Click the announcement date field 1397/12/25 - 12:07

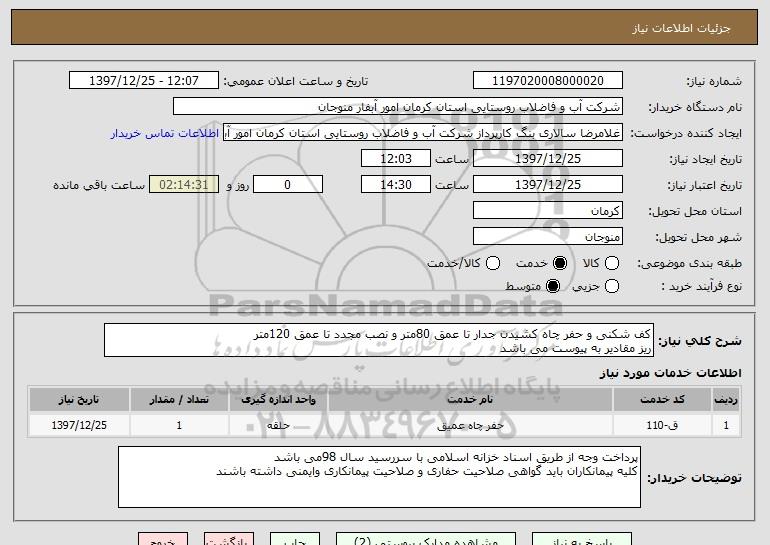pos(144,81)
